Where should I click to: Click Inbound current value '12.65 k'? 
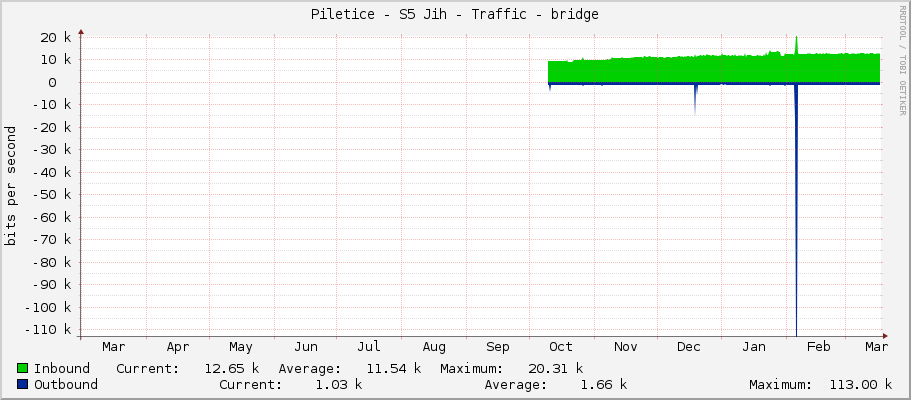[232, 369]
